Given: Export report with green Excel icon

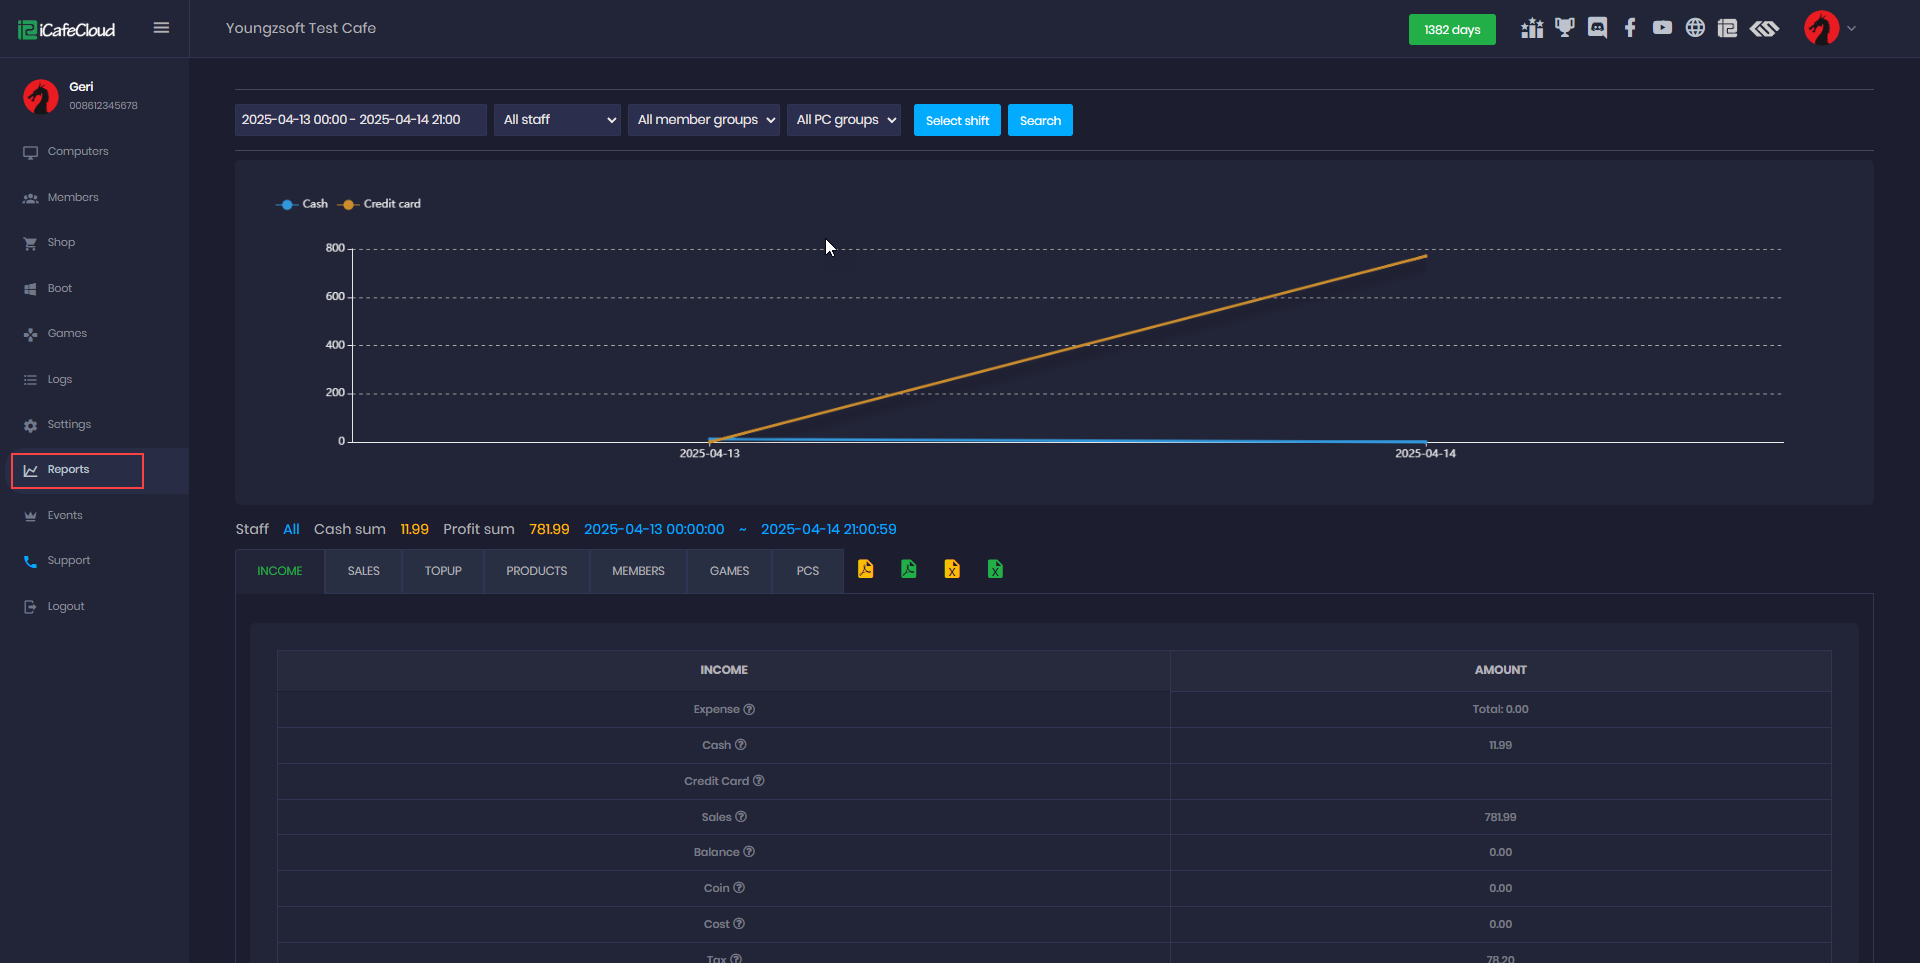Looking at the screenshot, I should [x=995, y=569].
